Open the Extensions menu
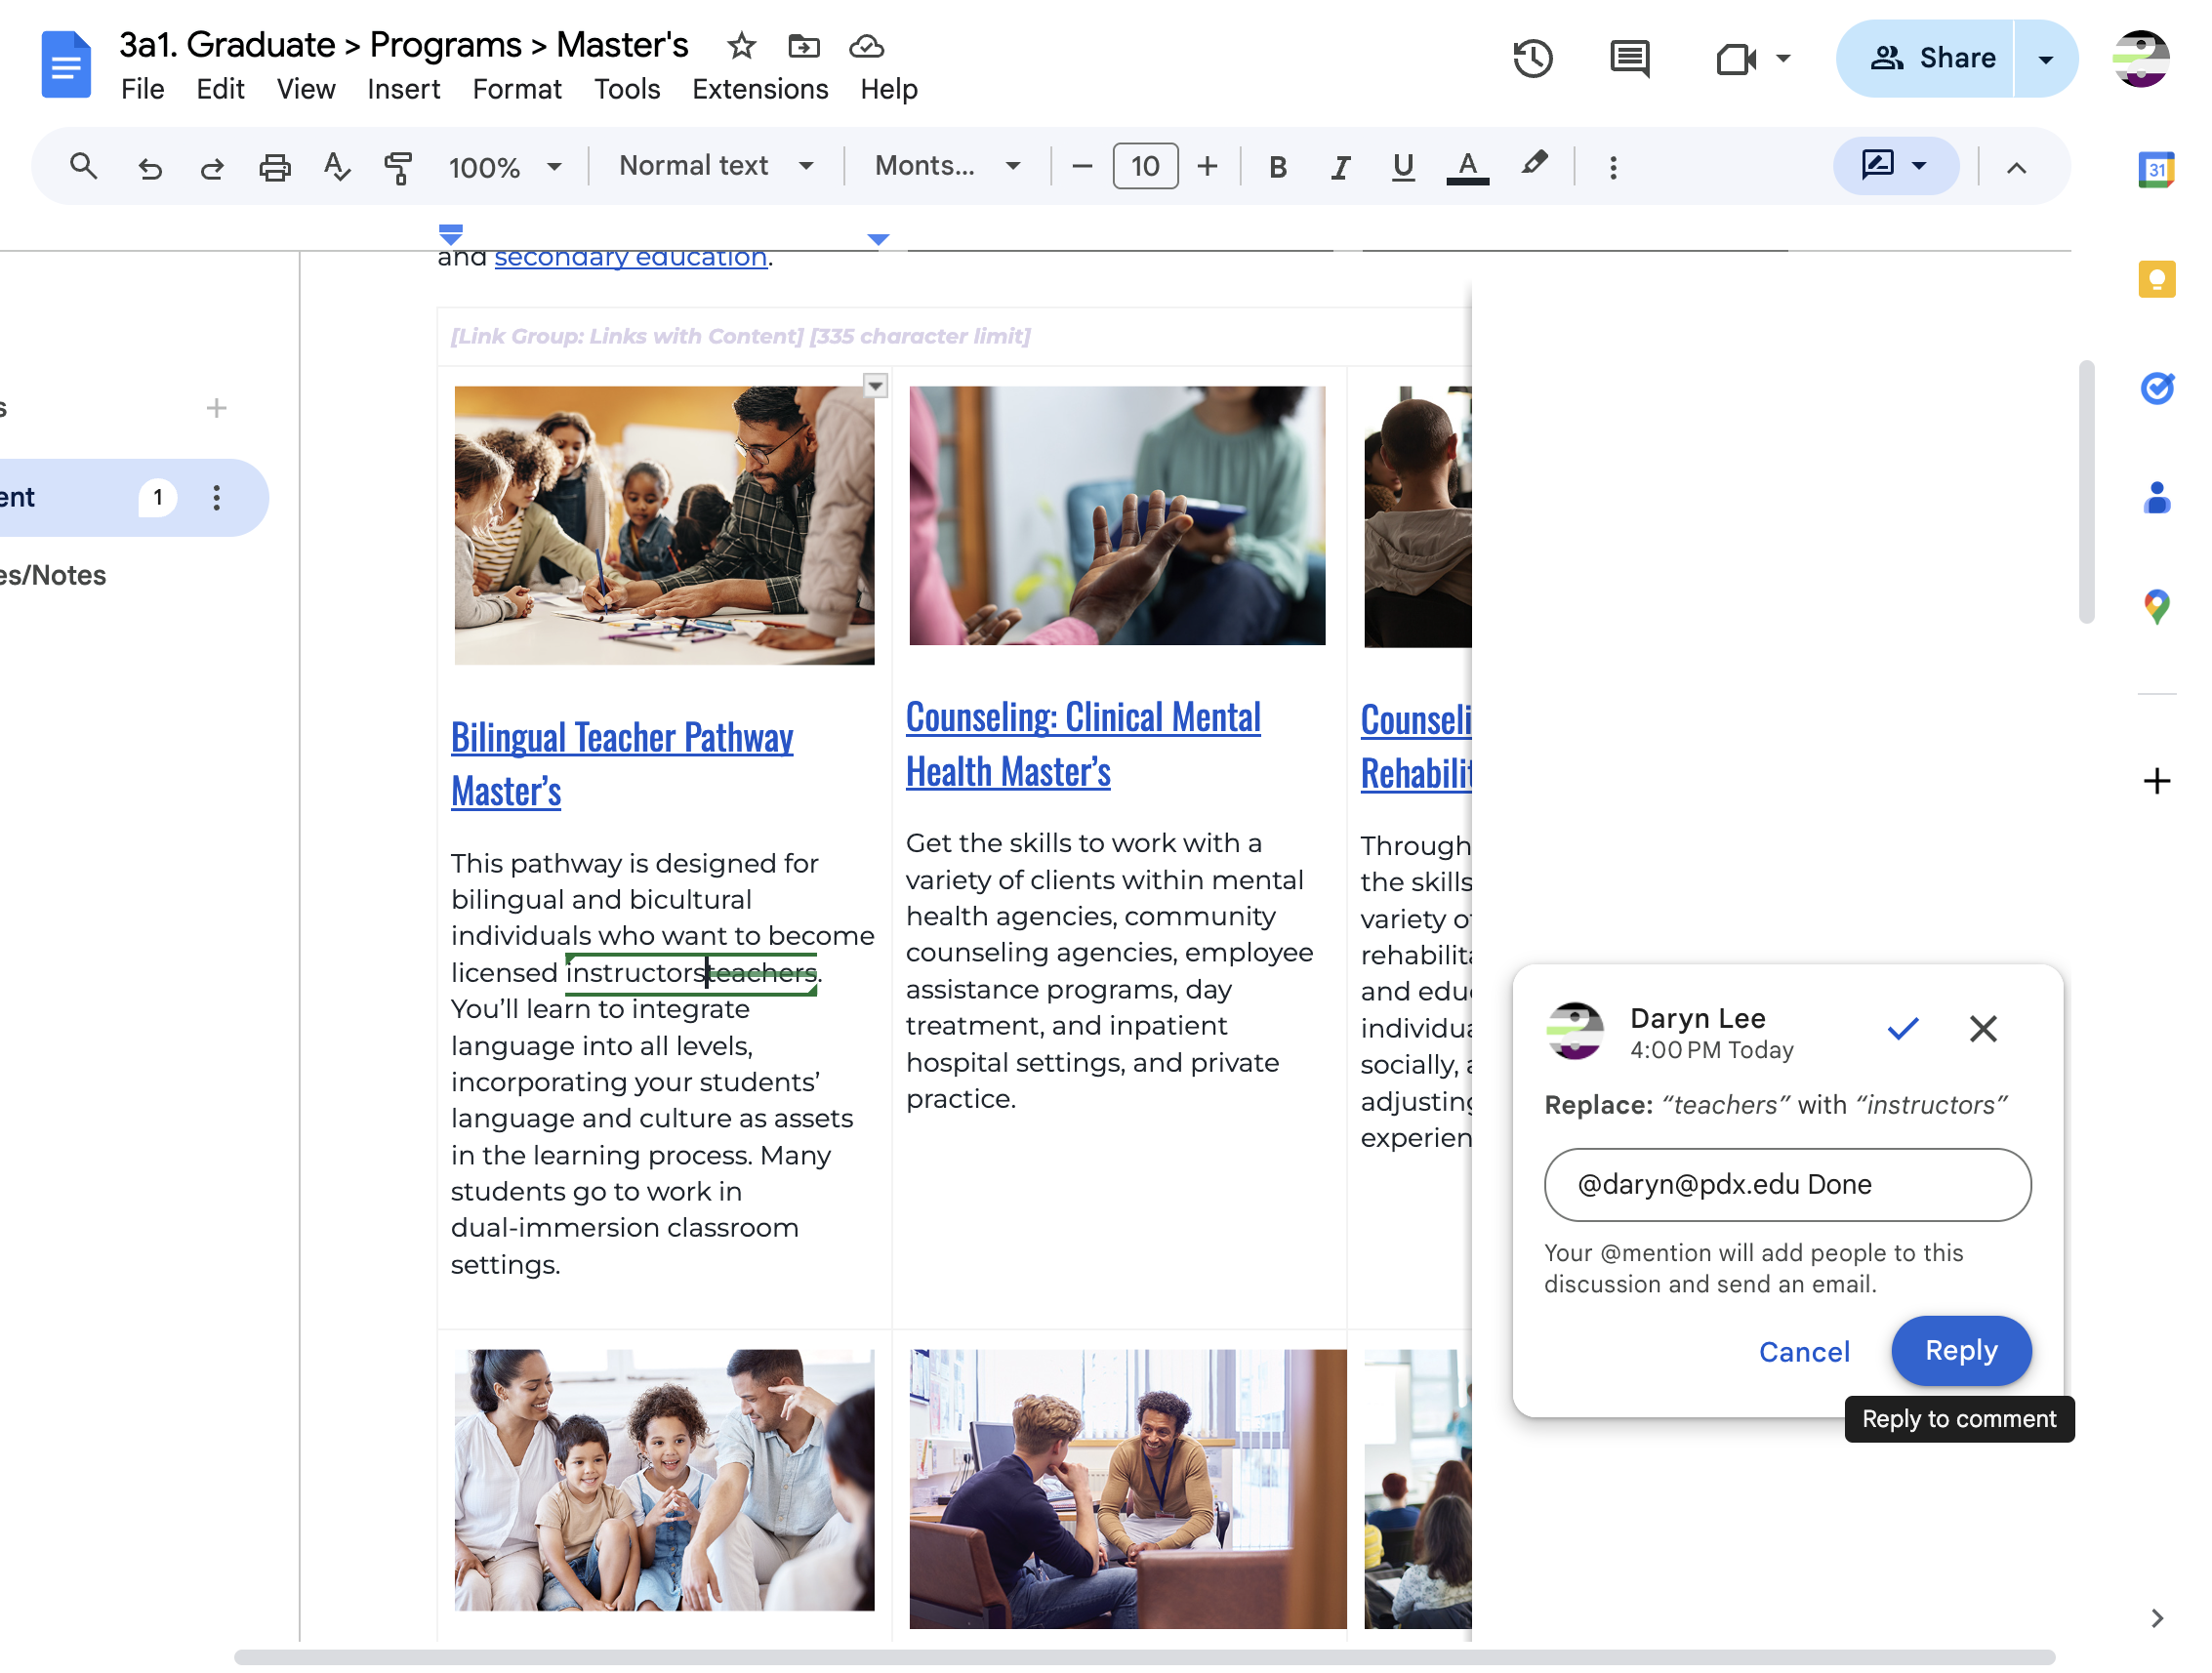Viewport: 2212px width, 1673px height. 759,90
